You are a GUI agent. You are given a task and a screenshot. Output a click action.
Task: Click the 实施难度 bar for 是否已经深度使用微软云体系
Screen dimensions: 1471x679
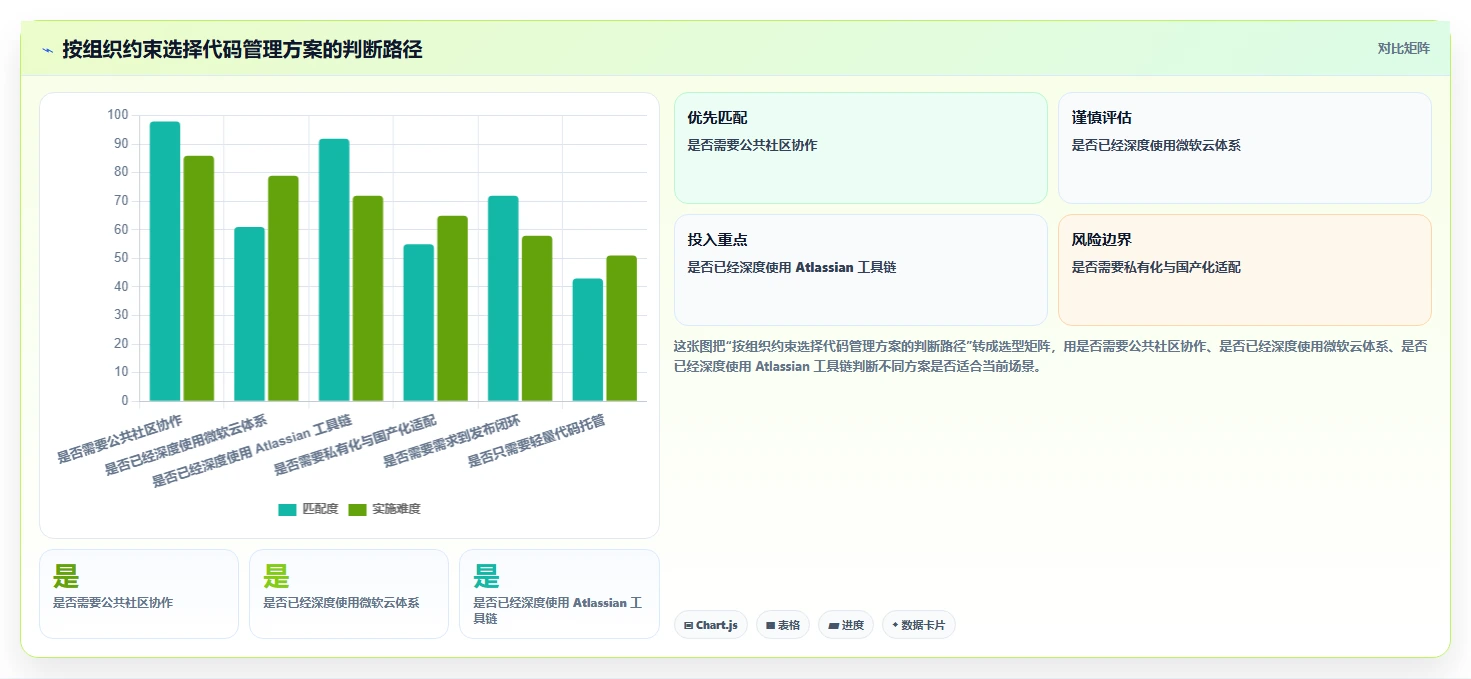point(284,289)
